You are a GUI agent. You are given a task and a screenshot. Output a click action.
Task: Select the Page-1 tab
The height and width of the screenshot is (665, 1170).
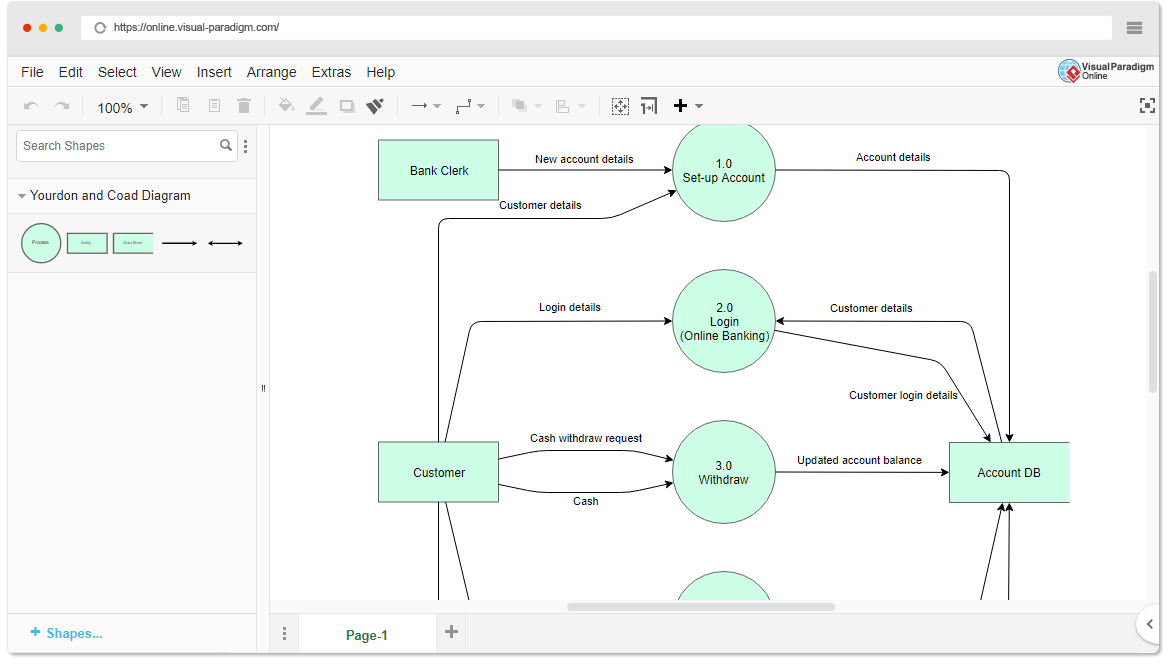(x=367, y=635)
